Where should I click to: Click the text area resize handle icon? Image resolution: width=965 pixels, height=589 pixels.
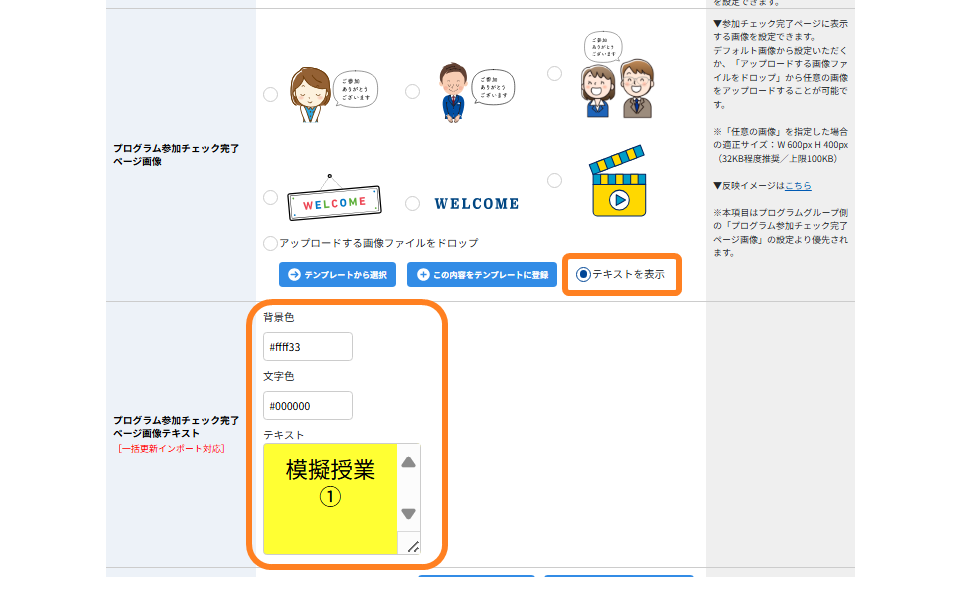click(413, 546)
